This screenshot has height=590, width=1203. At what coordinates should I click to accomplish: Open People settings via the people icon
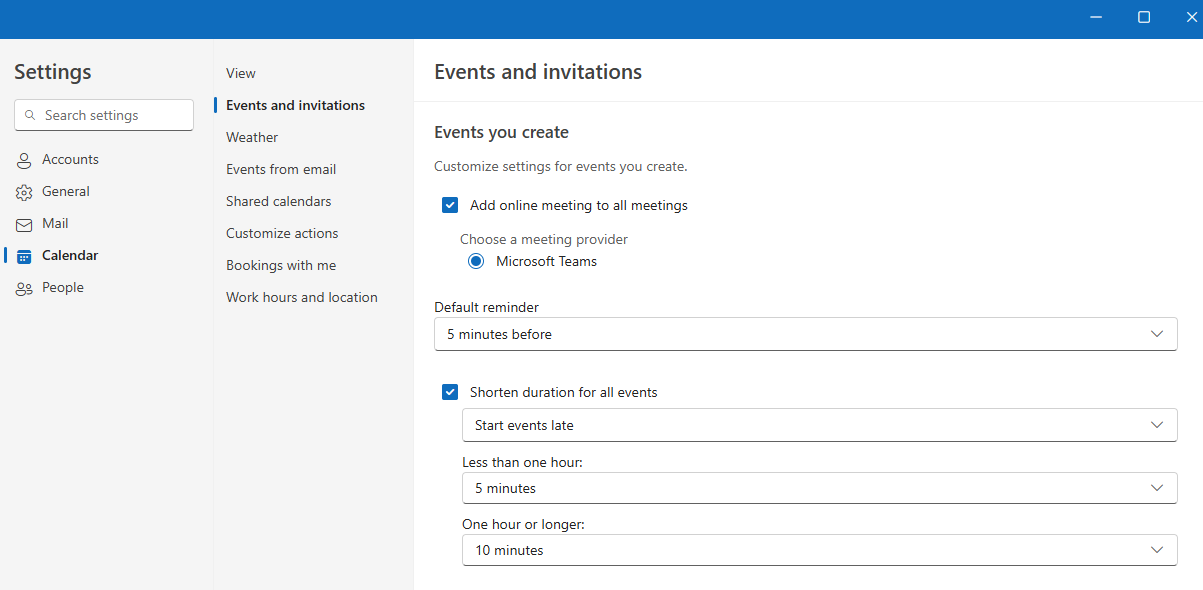pos(23,287)
